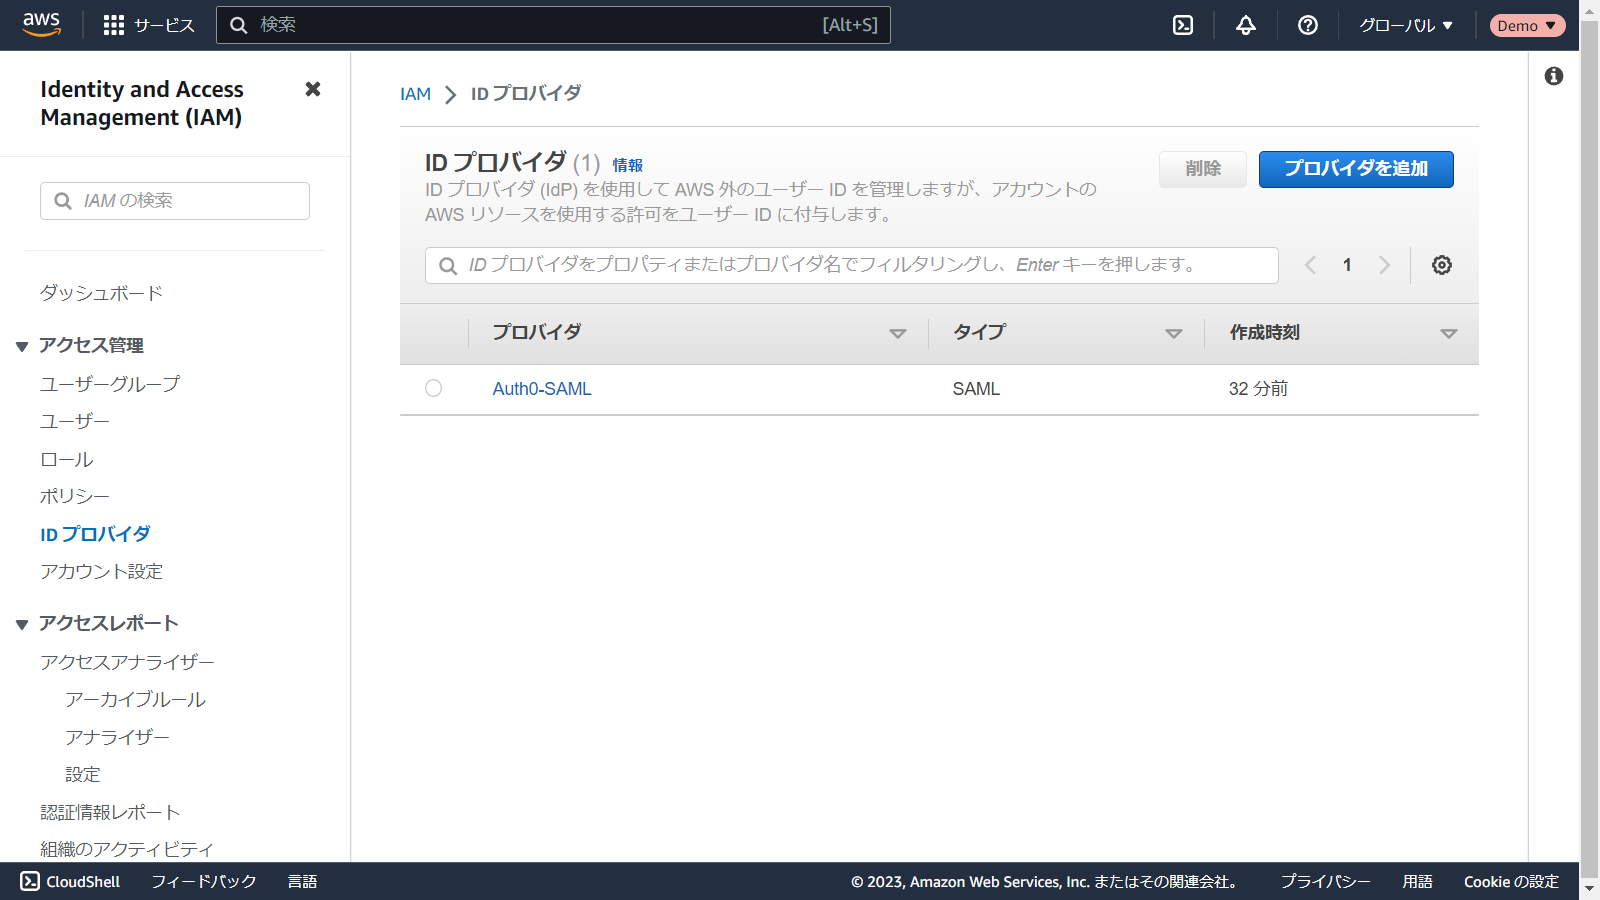Image resolution: width=1600 pixels, height=900 pixels.
Task: Open the Auth0-SAML provider link
Action: (542, 389)
